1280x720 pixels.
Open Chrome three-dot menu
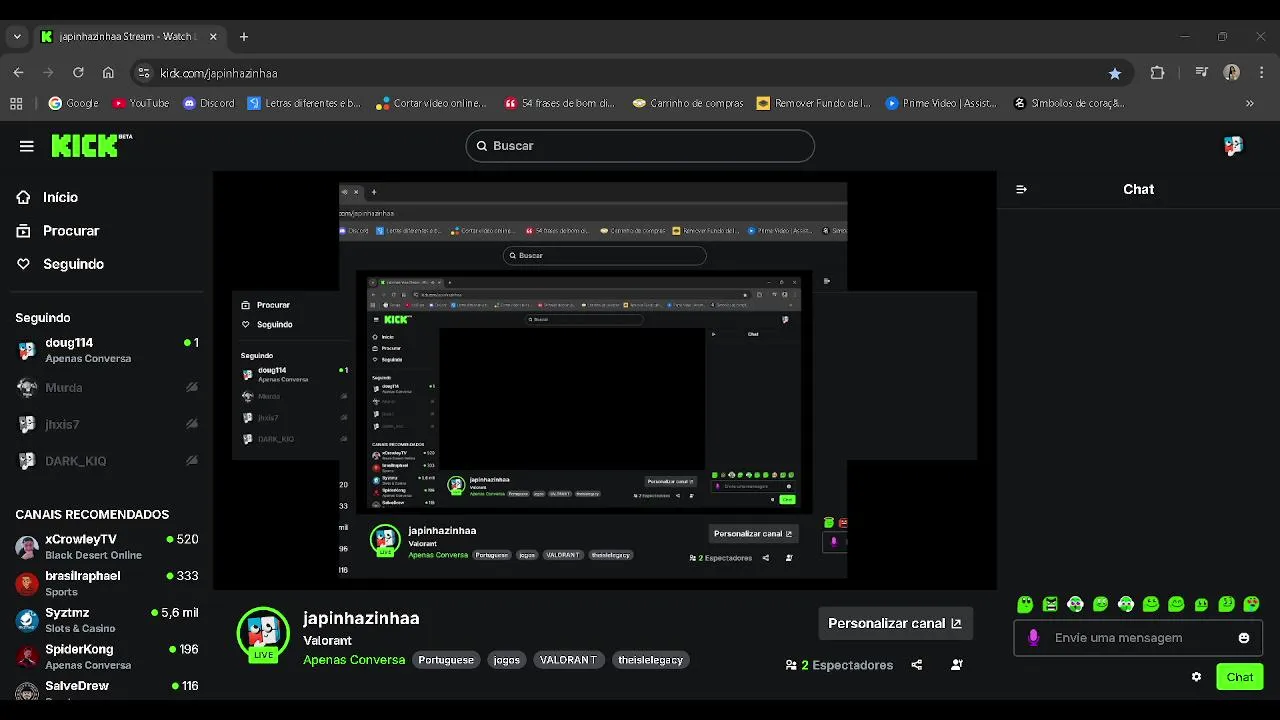click(1260, 73)
